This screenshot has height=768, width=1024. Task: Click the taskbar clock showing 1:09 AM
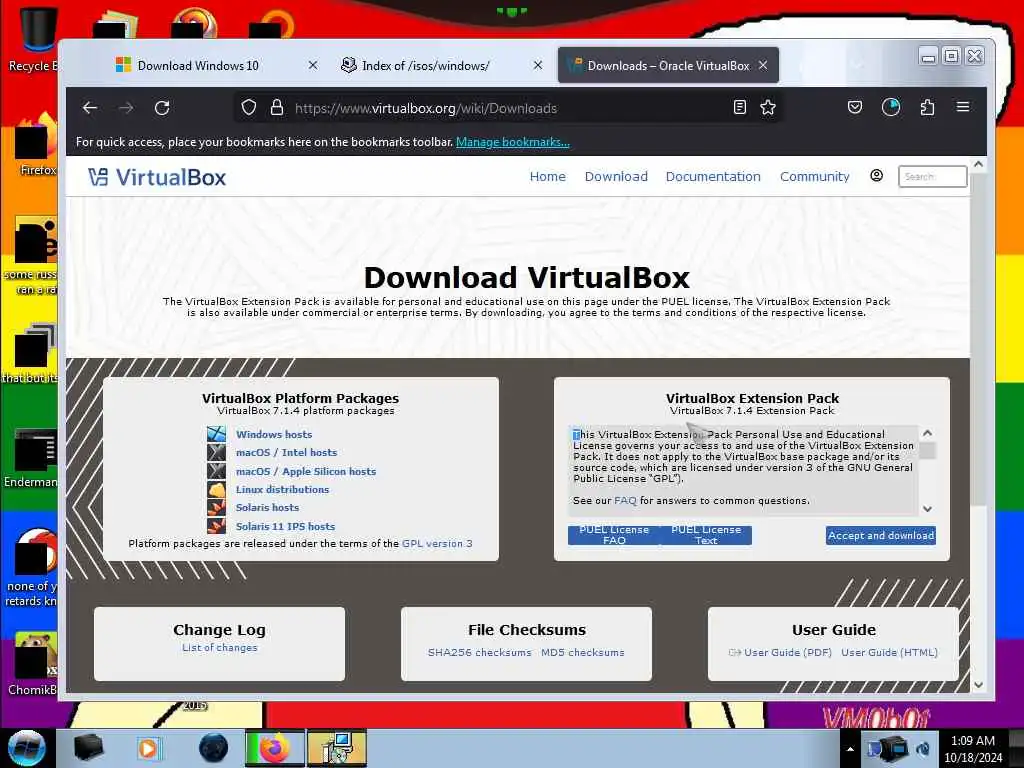tap(972, 749)
